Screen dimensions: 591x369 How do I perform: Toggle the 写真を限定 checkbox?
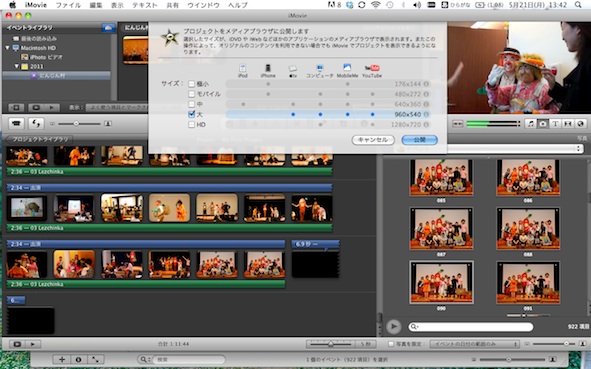(x=391, y=344)
